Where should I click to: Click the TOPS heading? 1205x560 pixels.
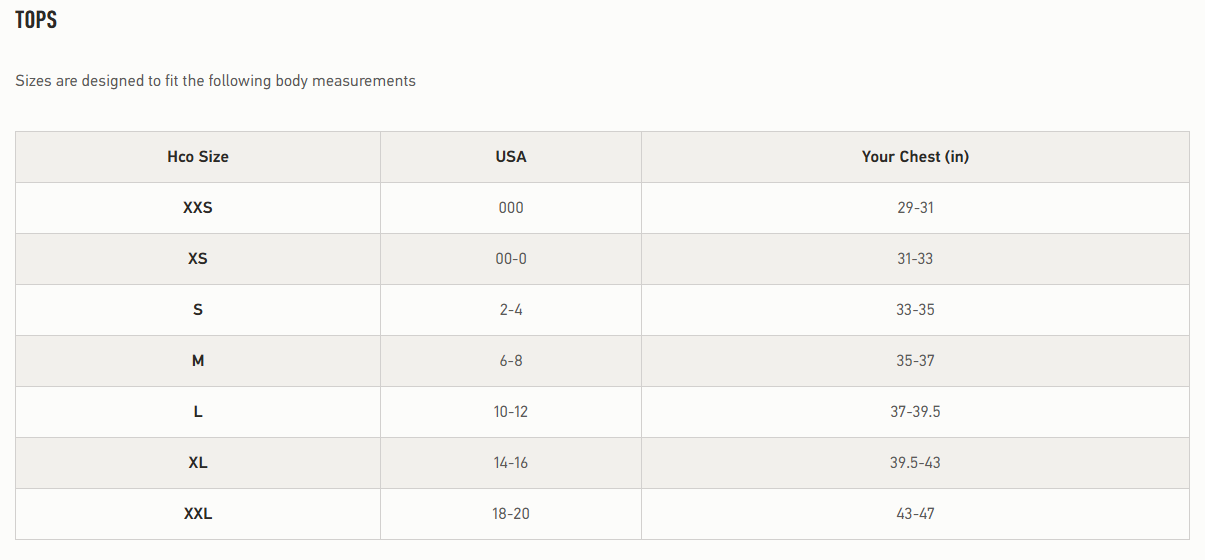coord(36,20)
